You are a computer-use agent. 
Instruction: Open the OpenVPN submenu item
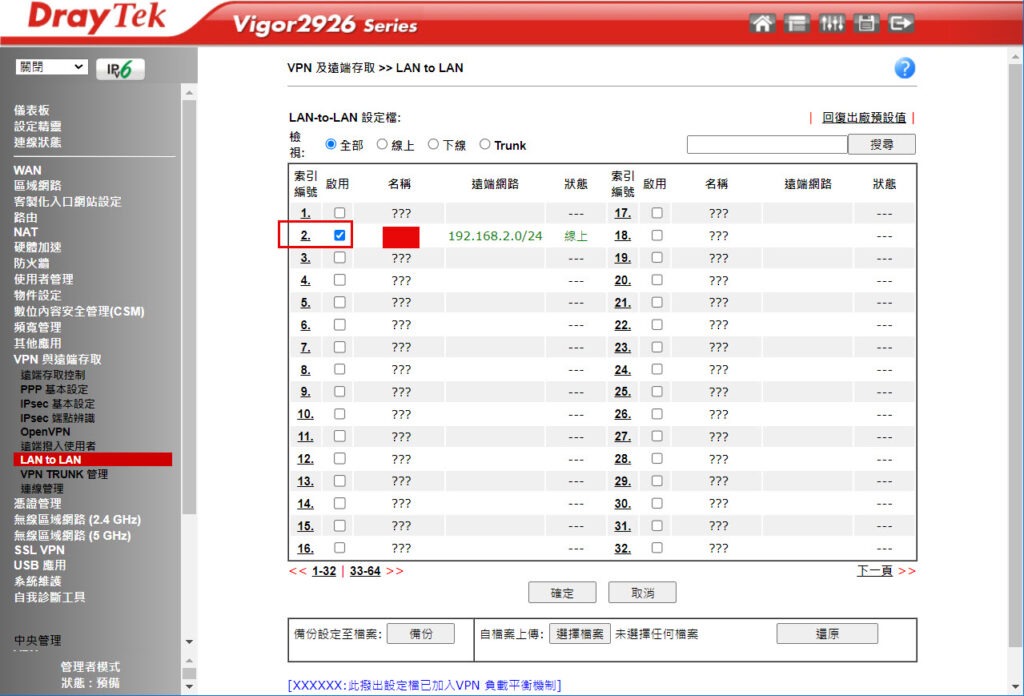[45, 432]
